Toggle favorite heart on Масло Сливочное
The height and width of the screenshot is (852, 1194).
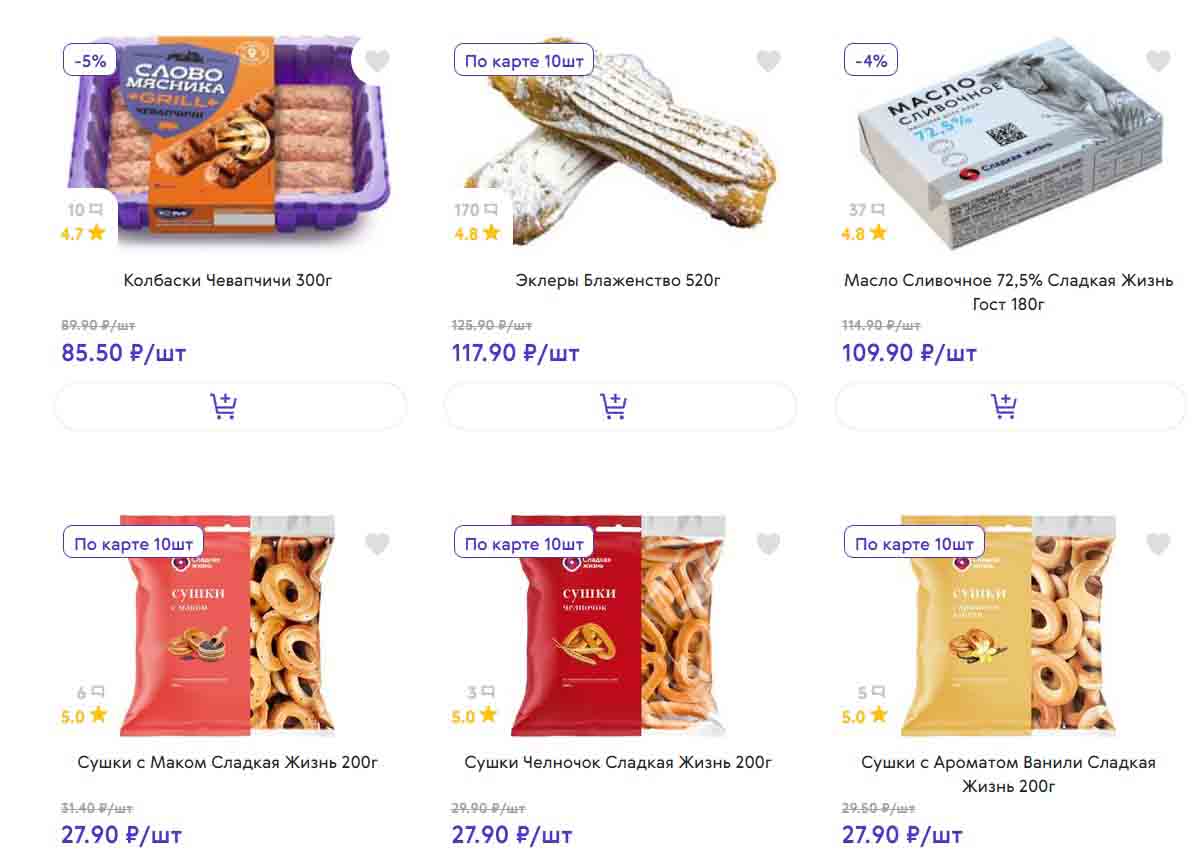tap(1158, 61)
